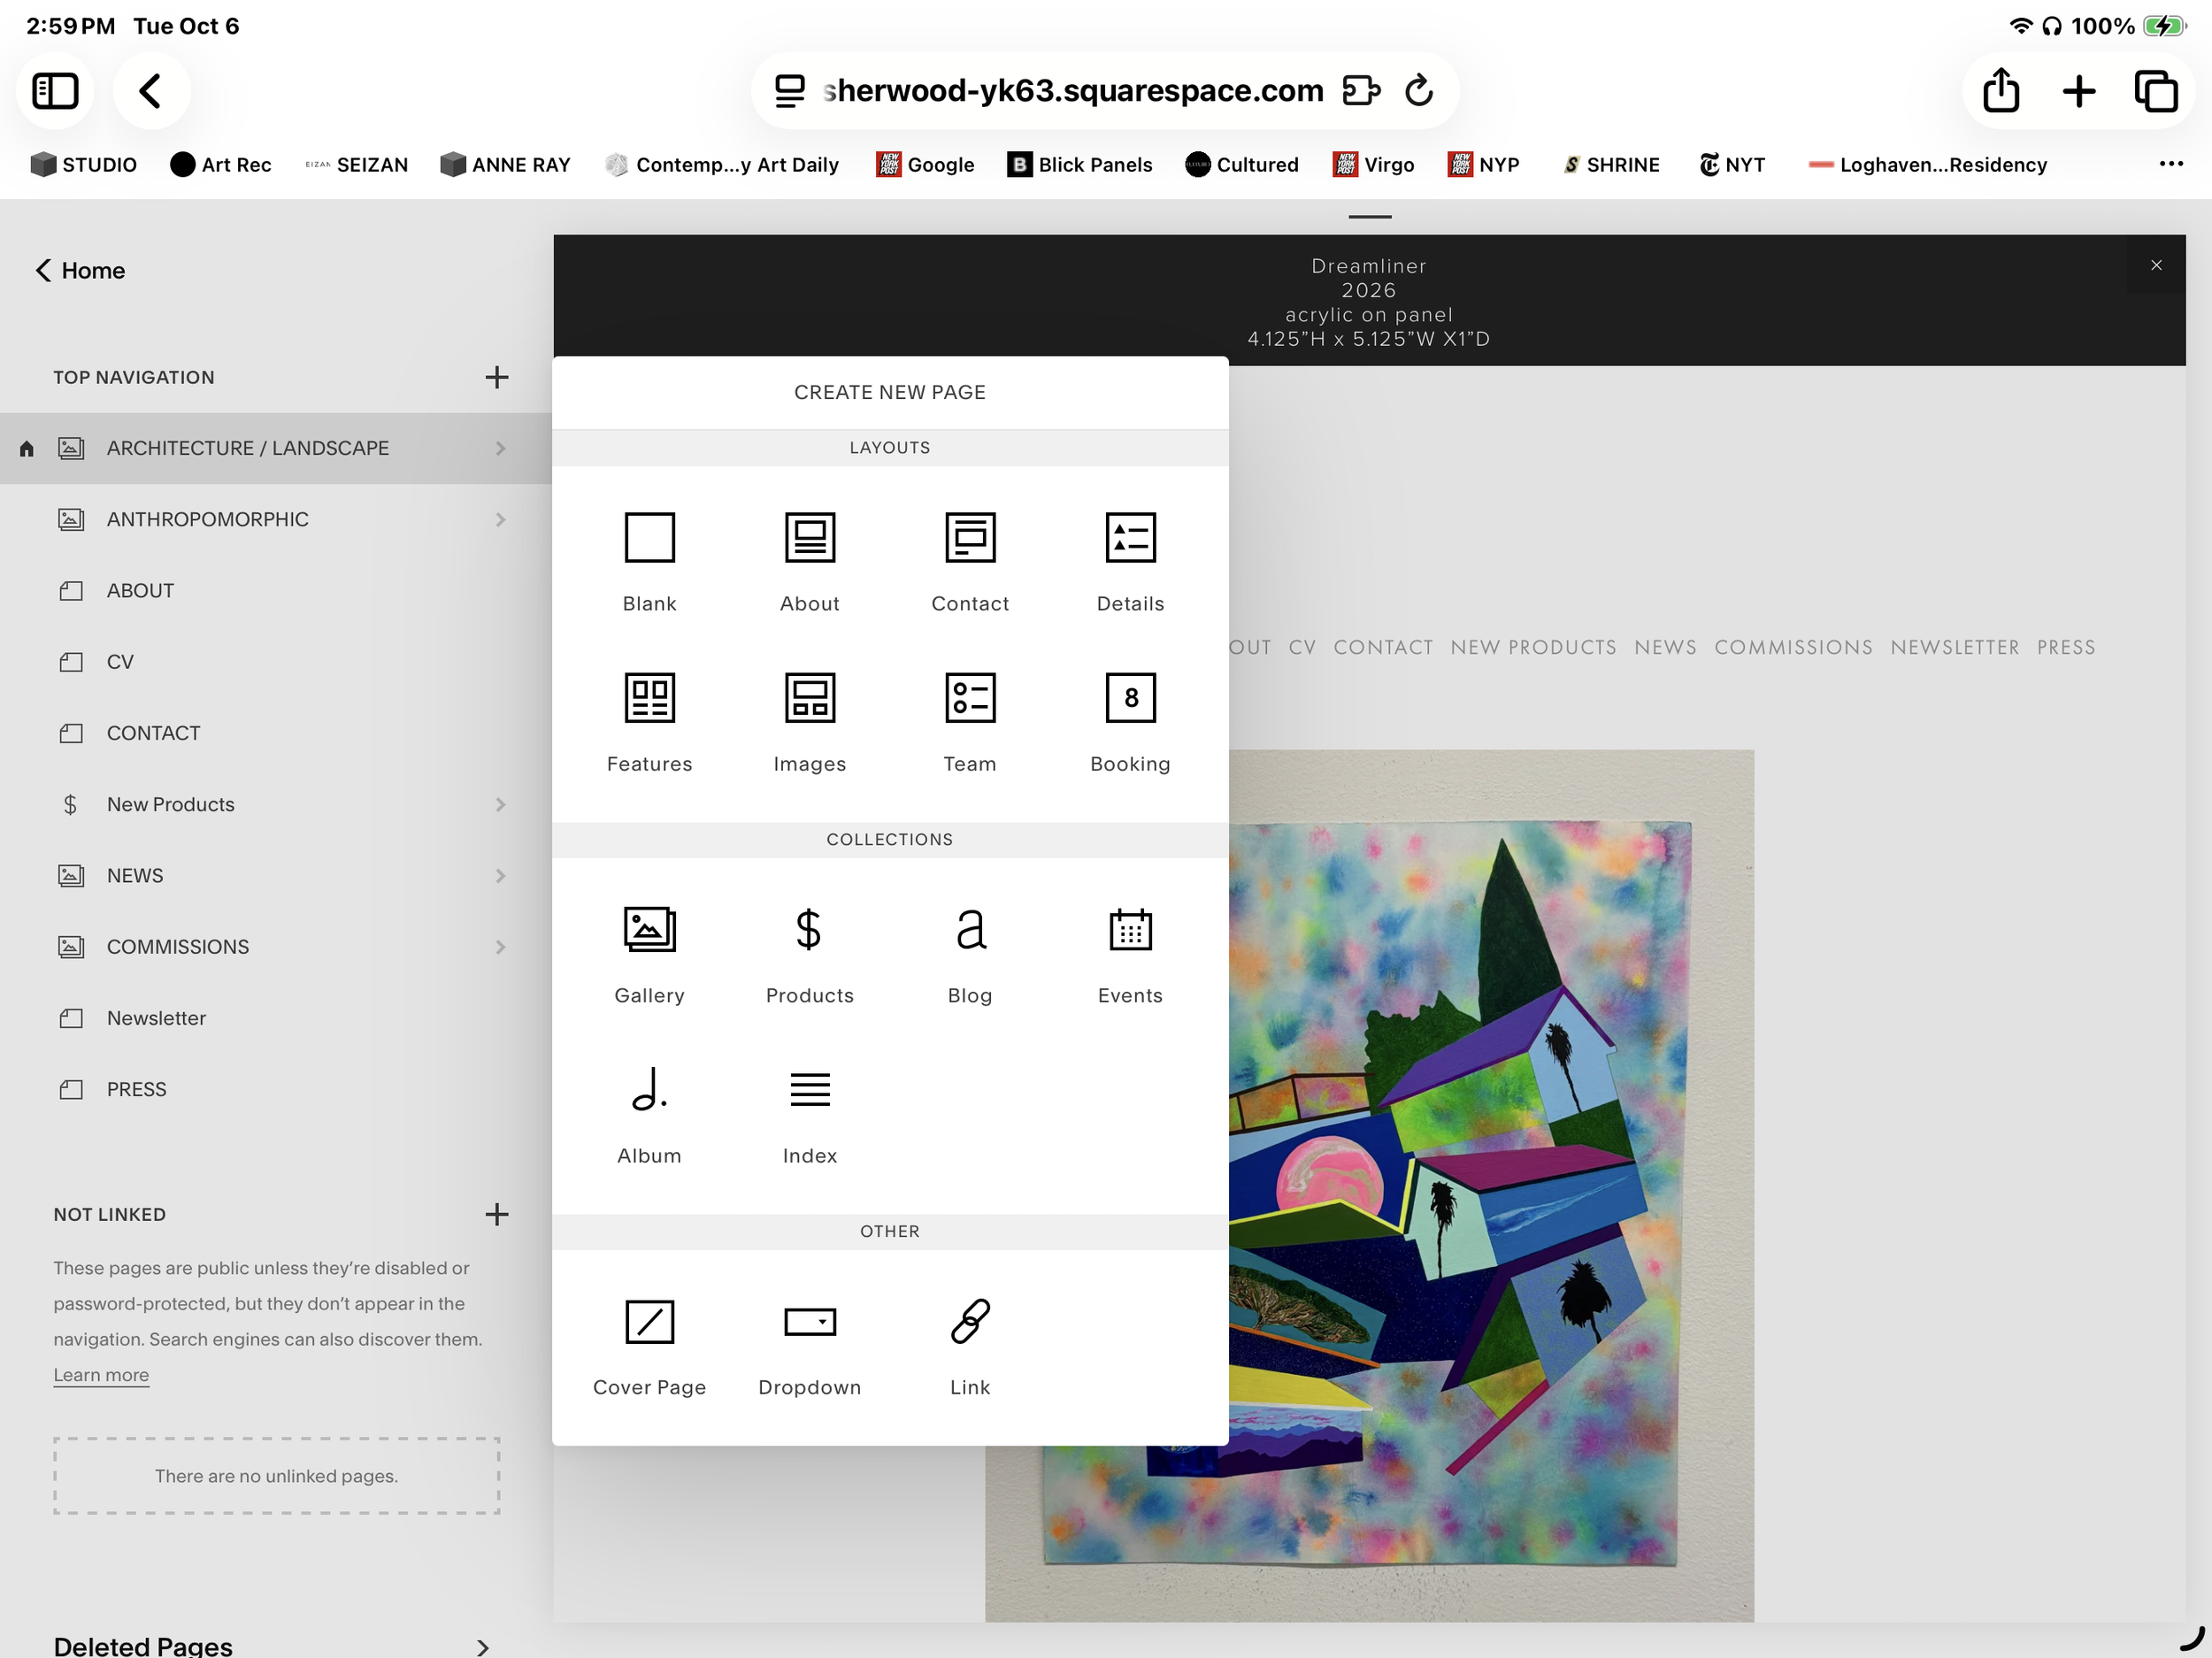Add page to Not Linked section

[496, 1214]
